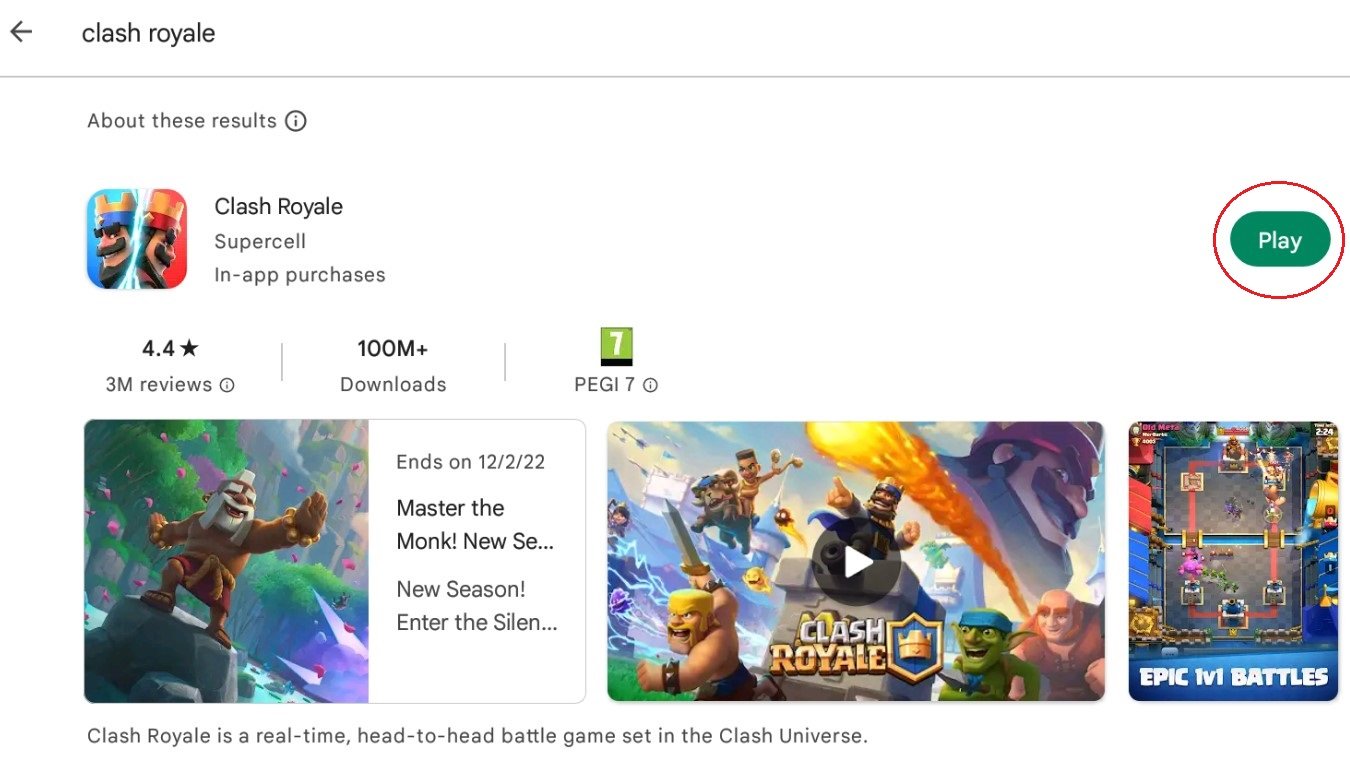Viewport: 1350px width, 766px height.
Task: Click the 100M+ Downloads count
Action: pos(393,348)
